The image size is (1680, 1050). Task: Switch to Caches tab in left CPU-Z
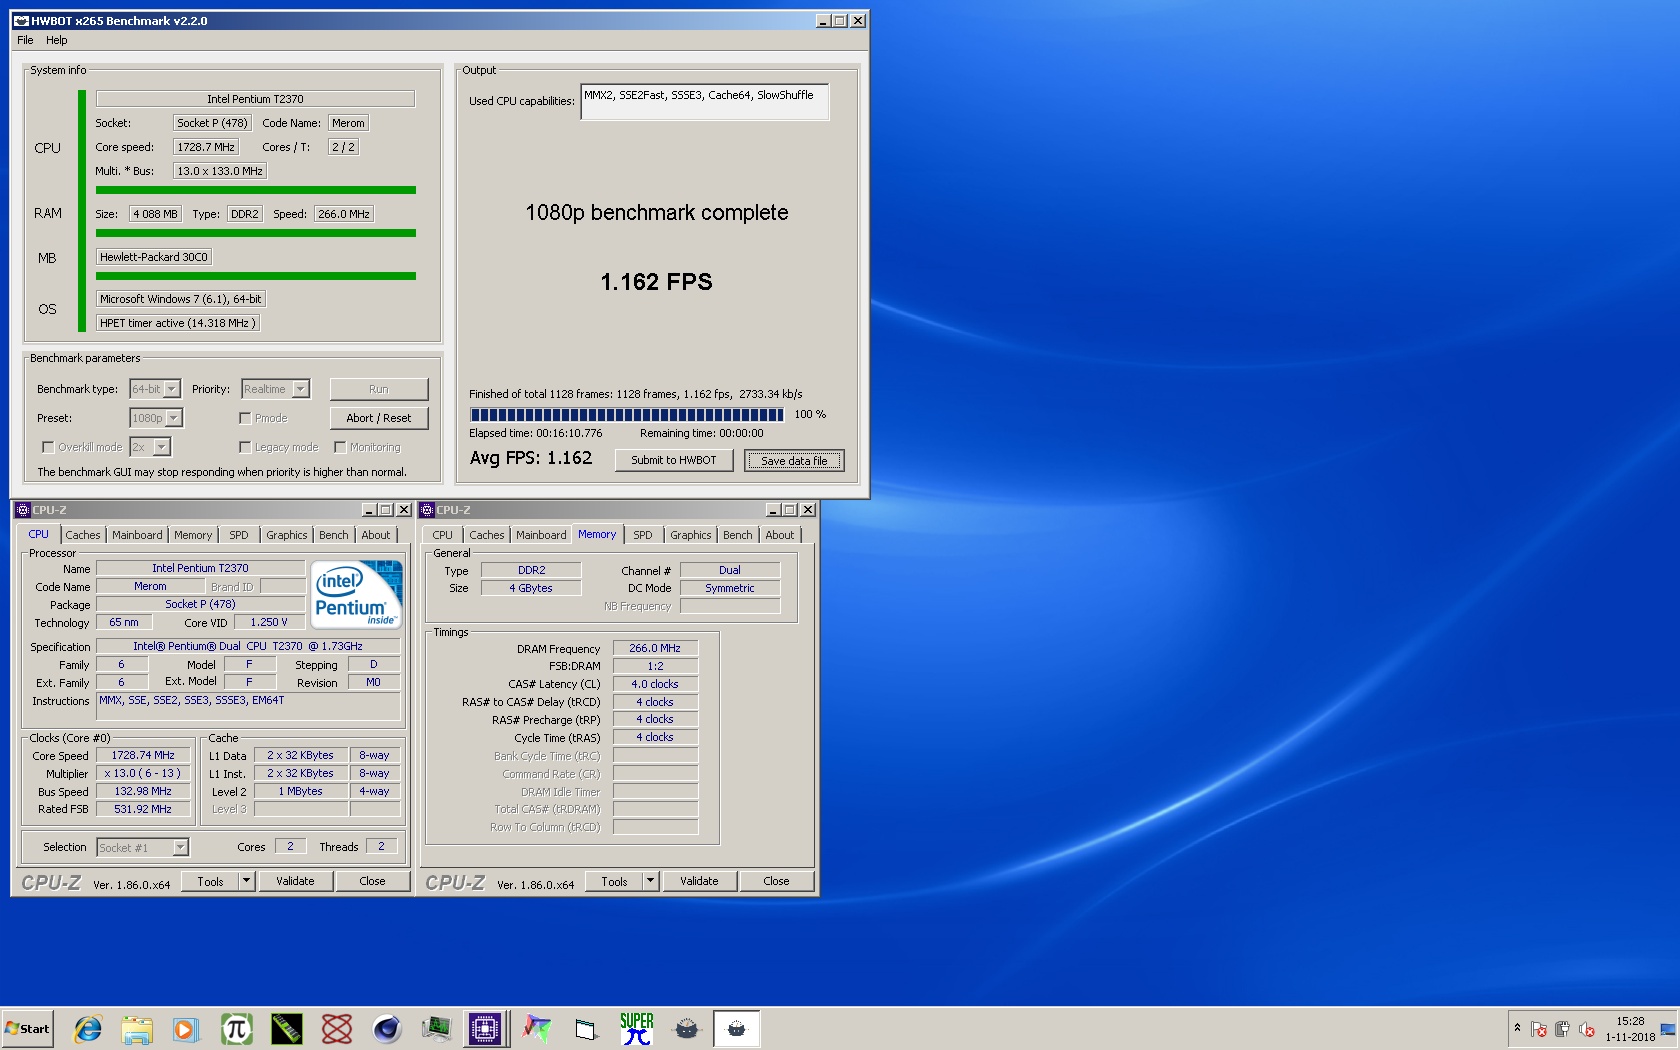pyautogui.click(x=83, y=535)
